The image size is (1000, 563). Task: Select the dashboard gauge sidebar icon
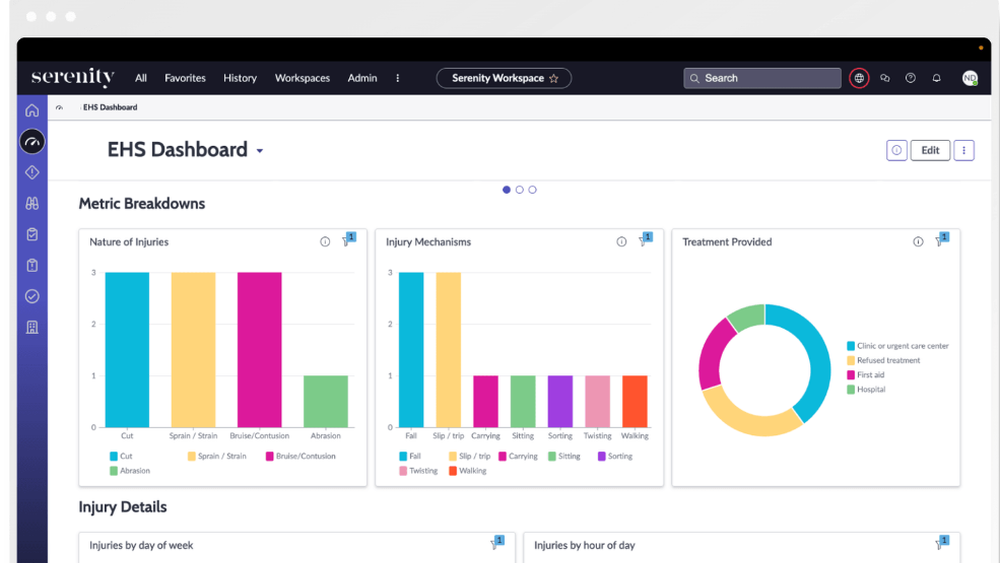point(32,142)
